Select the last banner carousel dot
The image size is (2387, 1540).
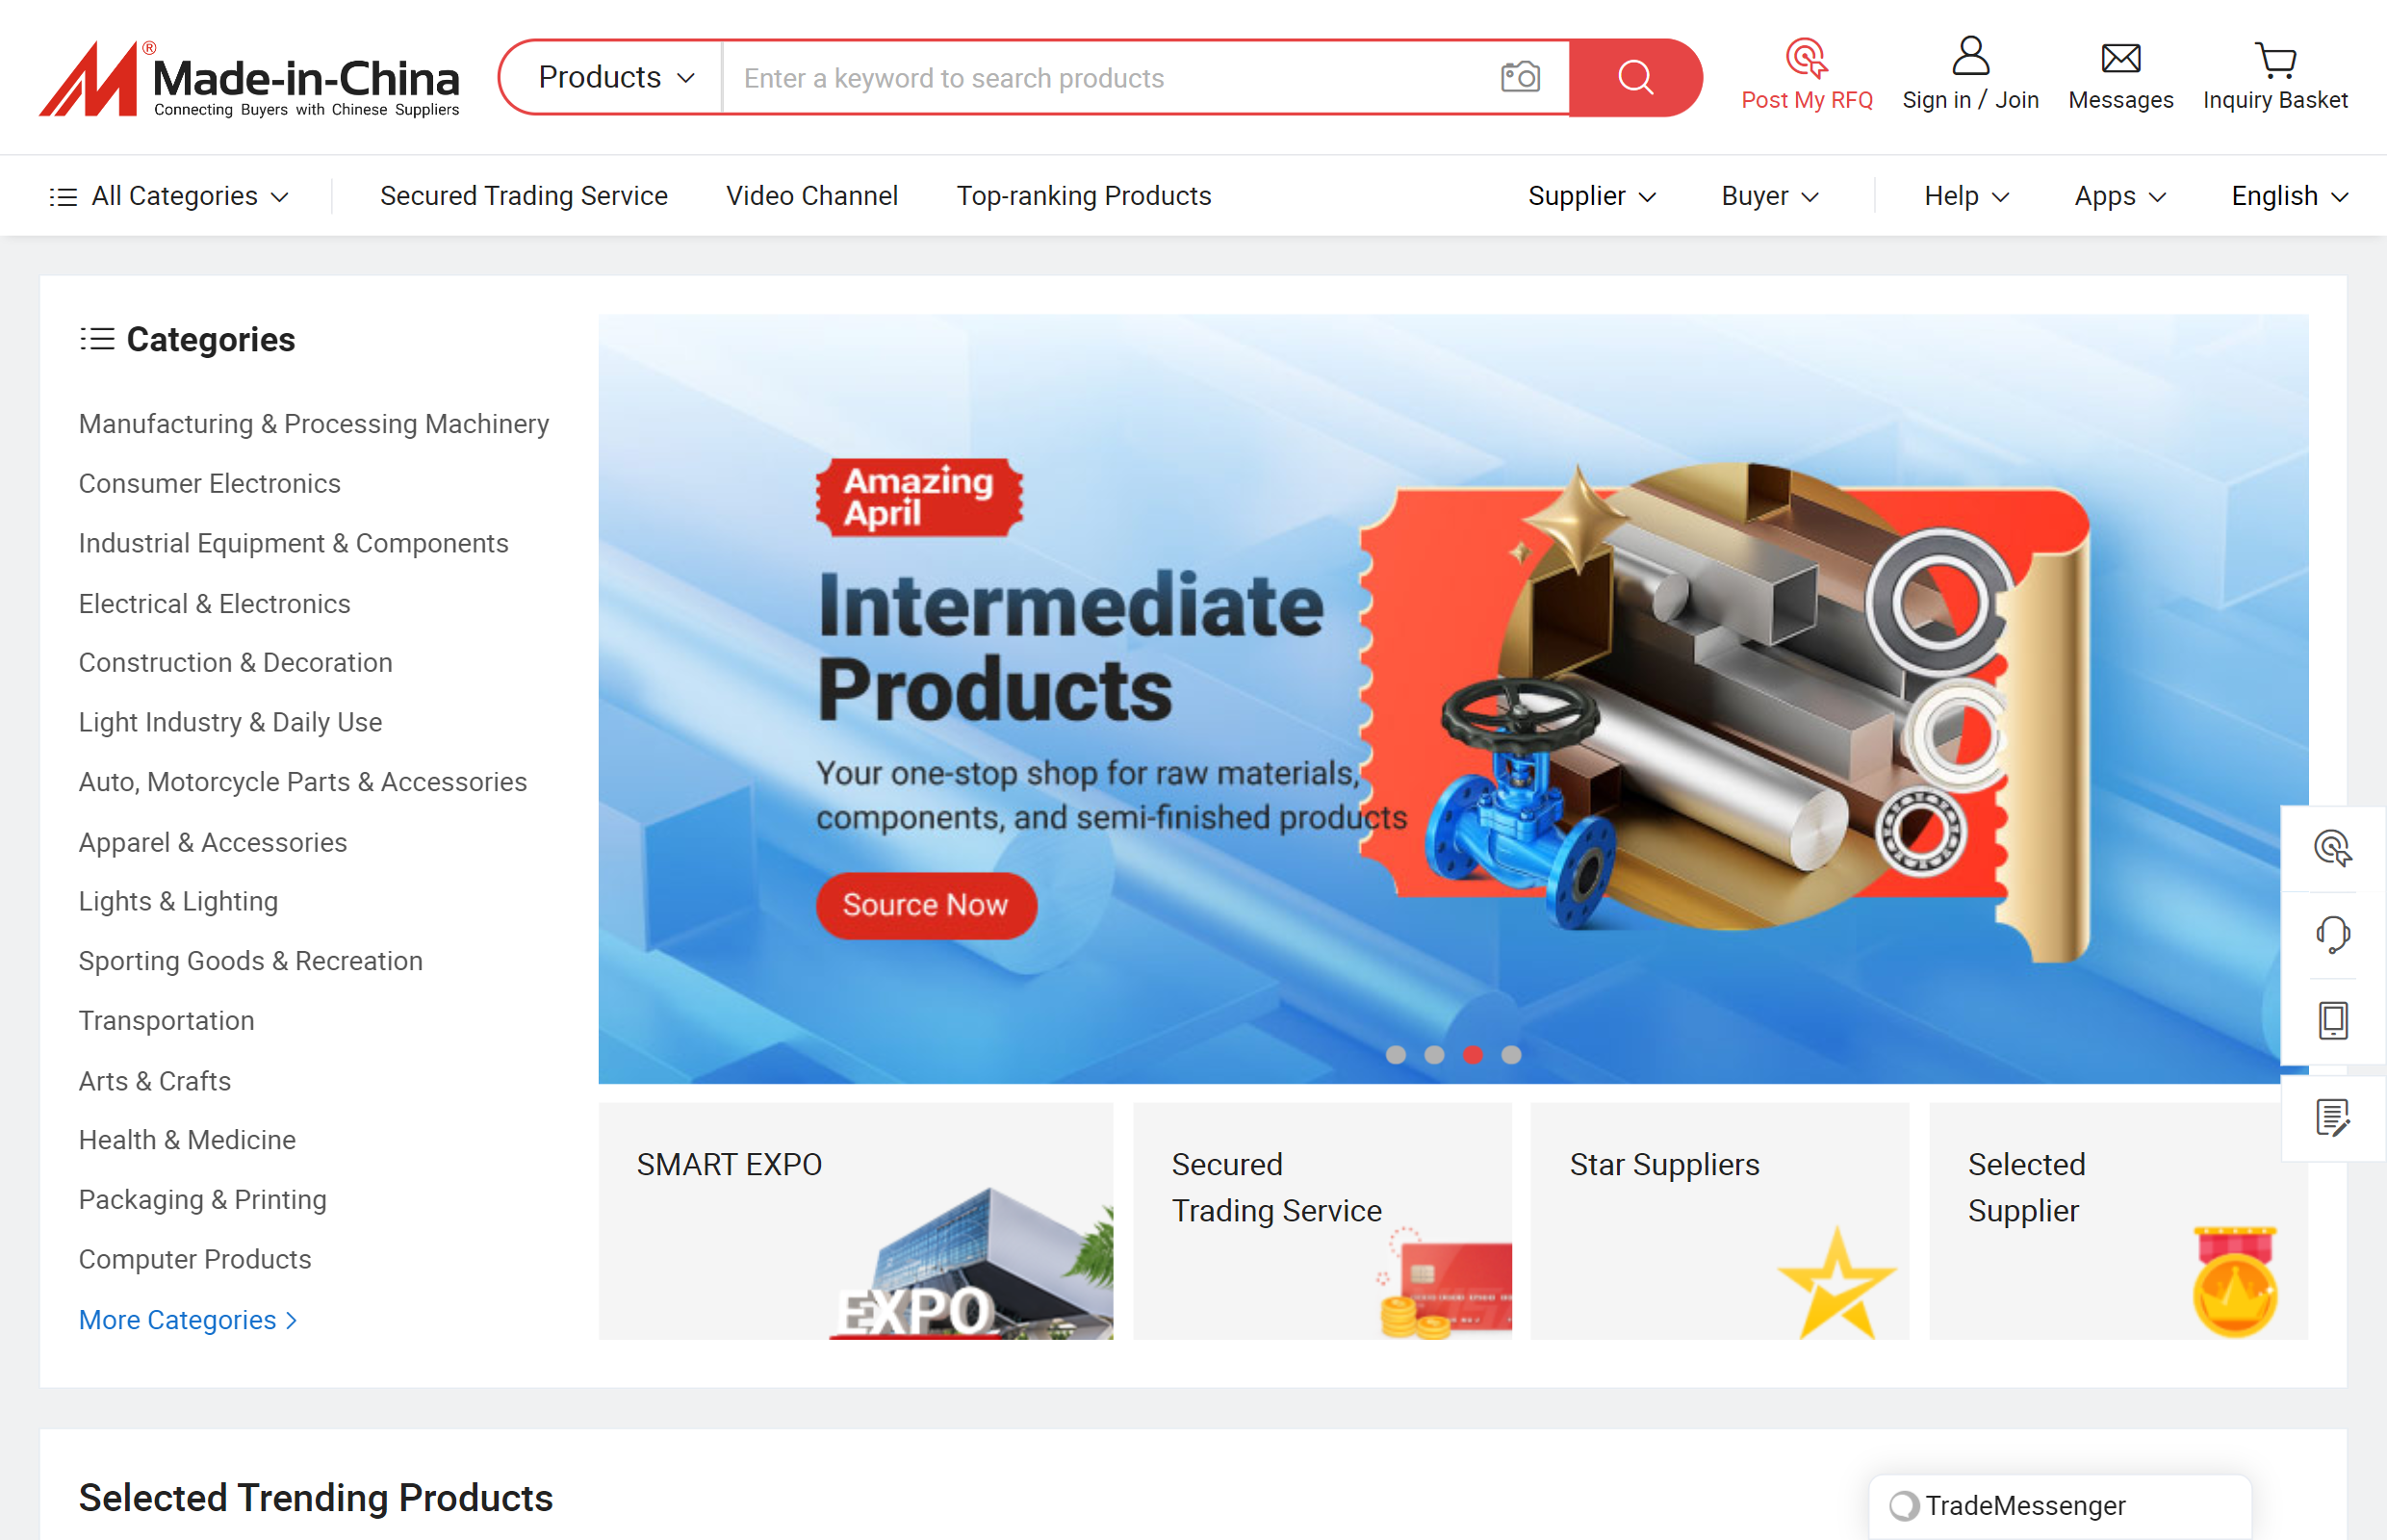point(1510,1054)
